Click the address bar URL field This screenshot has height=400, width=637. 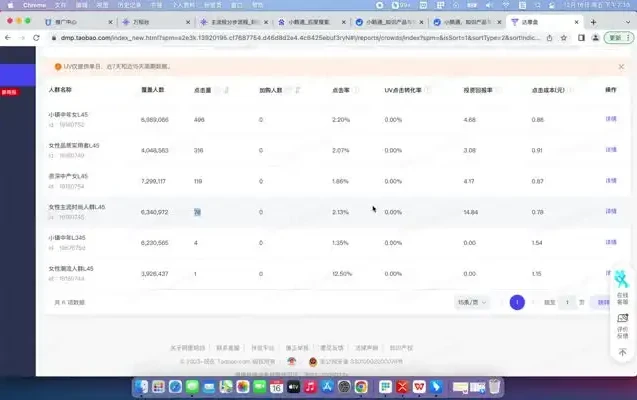click(300, 38)
